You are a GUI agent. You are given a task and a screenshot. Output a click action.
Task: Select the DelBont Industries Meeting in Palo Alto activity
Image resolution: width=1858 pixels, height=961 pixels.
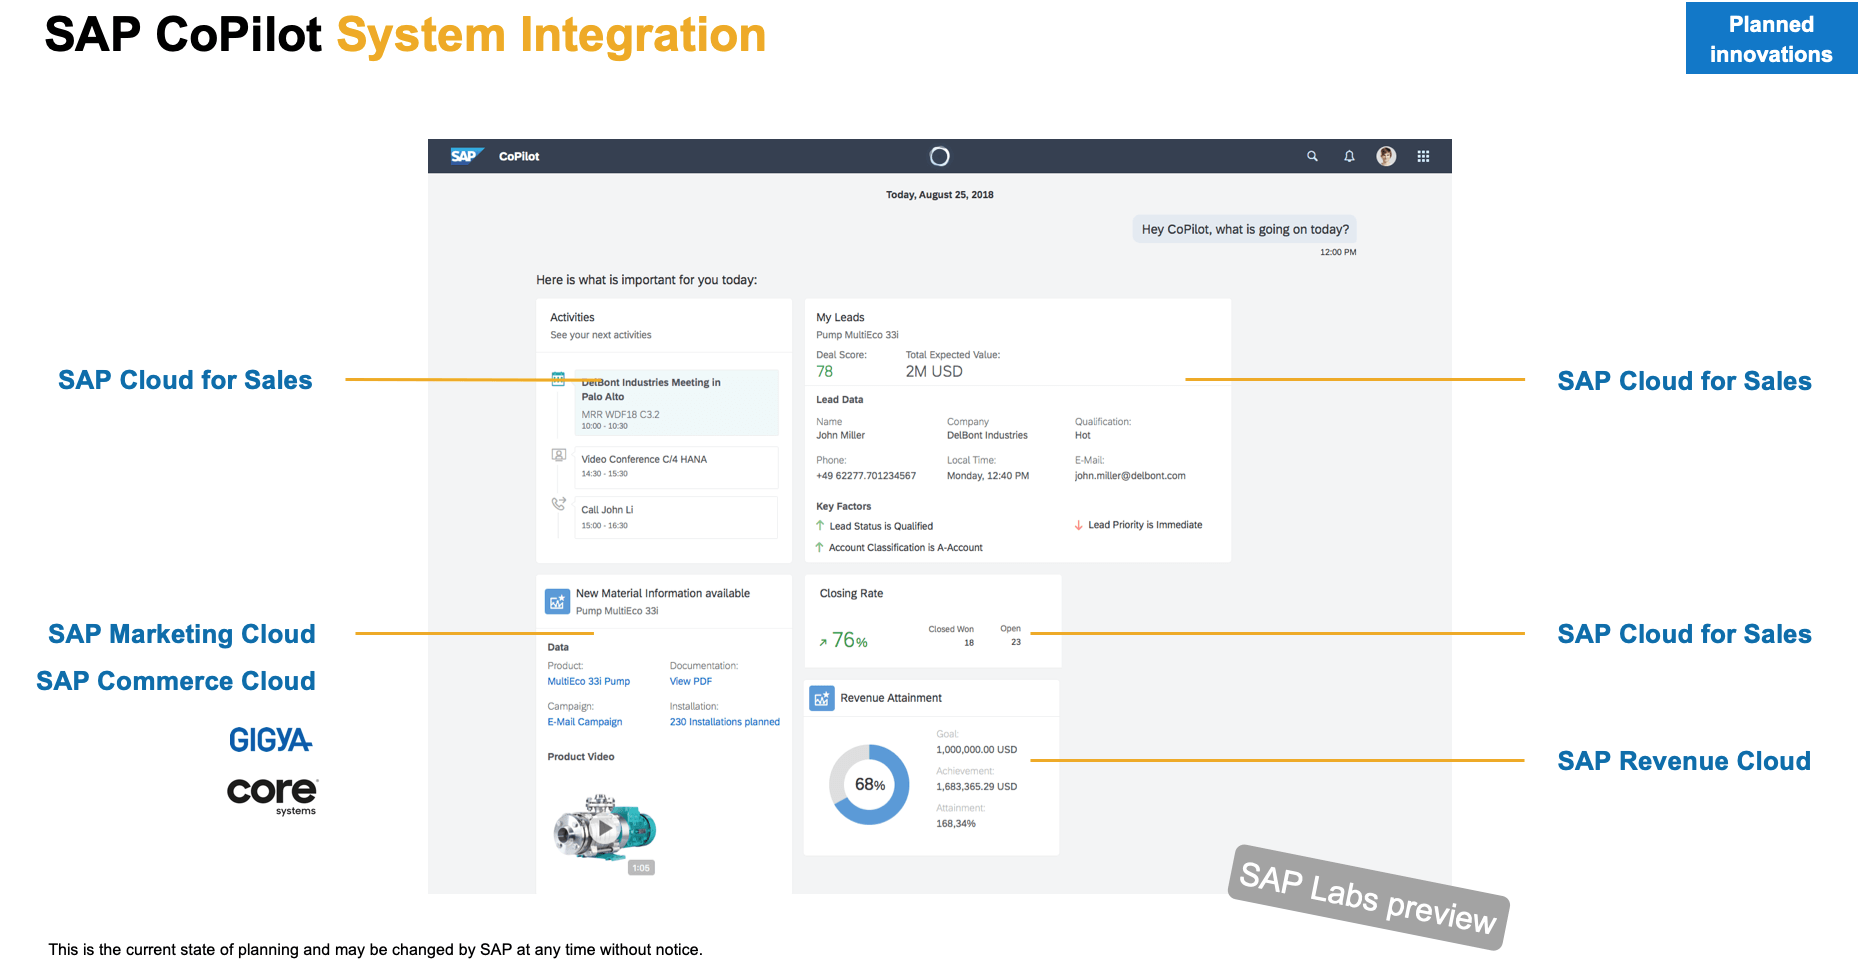676,402
